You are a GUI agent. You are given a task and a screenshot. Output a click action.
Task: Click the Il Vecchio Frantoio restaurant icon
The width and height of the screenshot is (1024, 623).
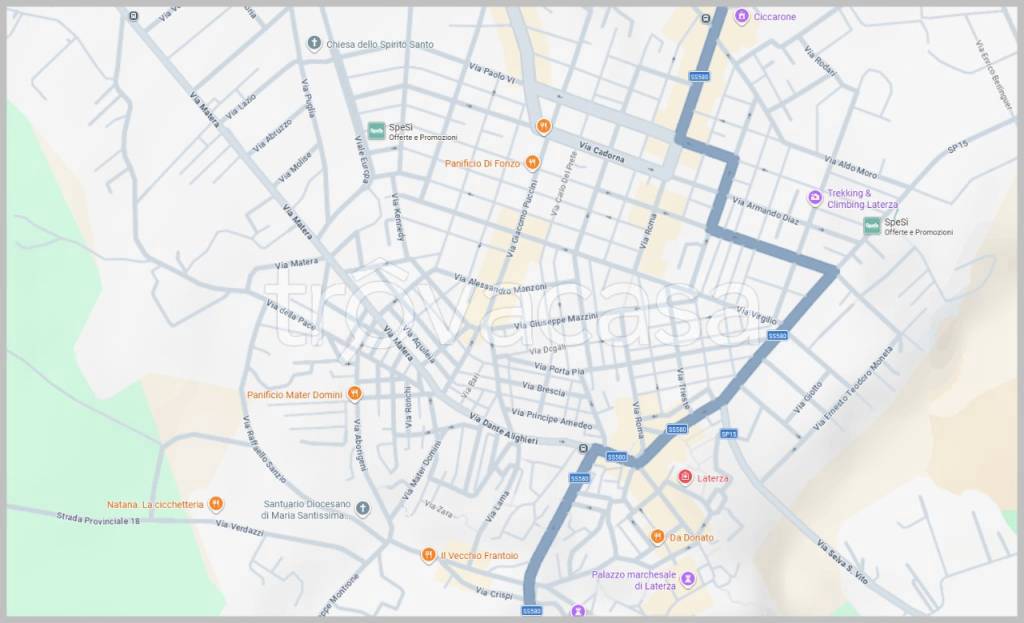(428, 555)
